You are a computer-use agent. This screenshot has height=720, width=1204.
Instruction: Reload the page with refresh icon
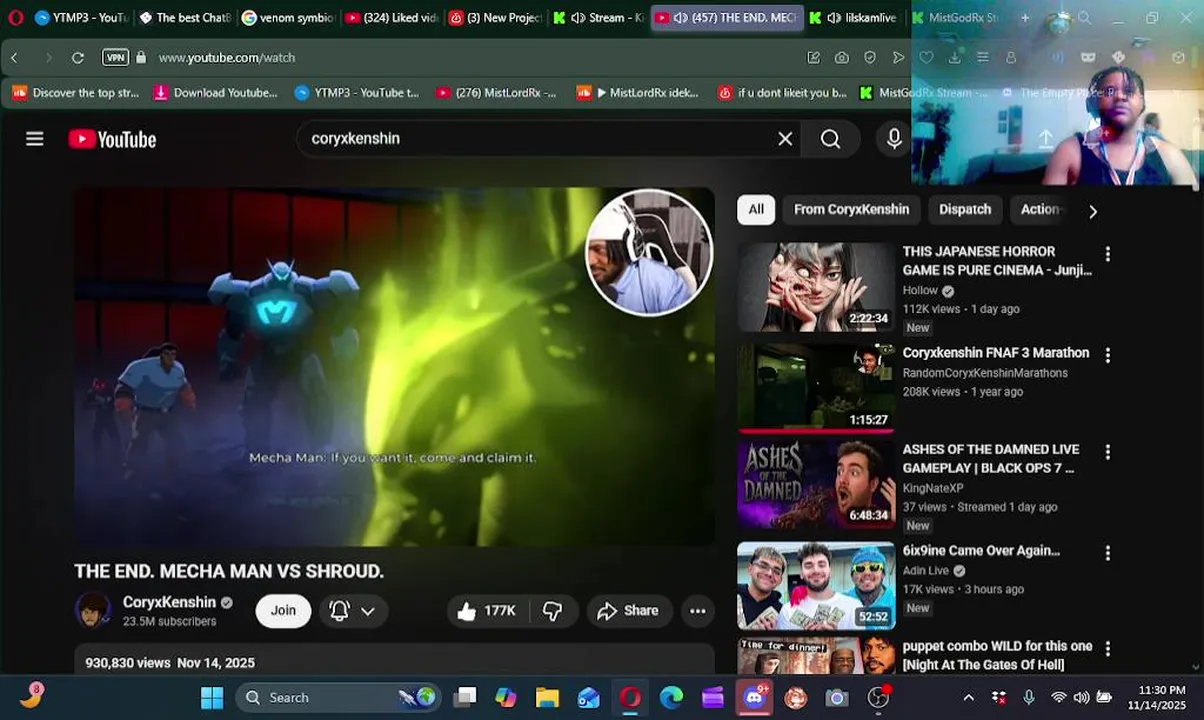point(78,58)
